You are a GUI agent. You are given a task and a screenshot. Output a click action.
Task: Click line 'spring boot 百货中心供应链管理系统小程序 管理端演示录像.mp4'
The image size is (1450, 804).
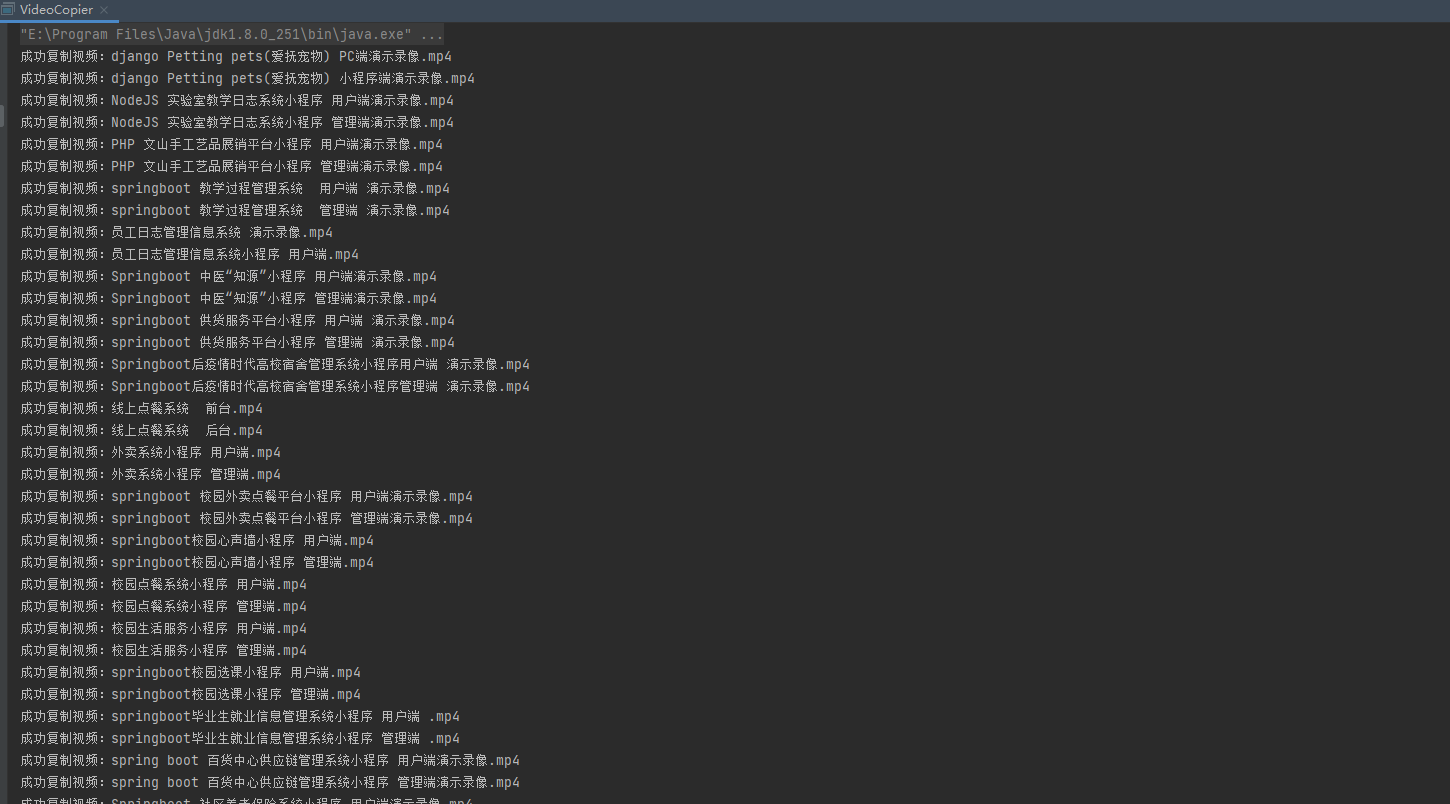pyautogui.click(x=270, y=782)
